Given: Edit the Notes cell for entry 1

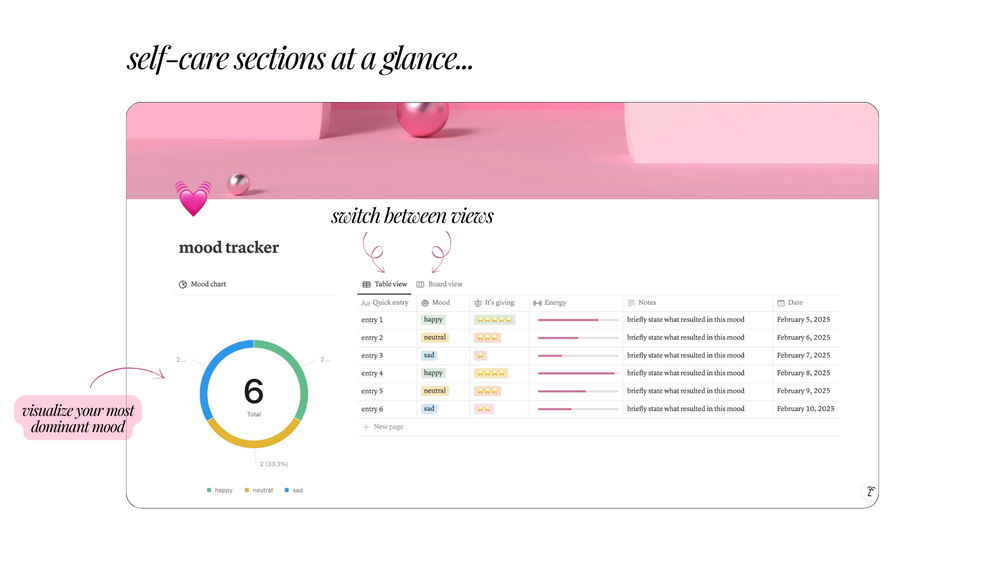Looking at the screenshot, I should pyautogui.click(x=686, y=320).
